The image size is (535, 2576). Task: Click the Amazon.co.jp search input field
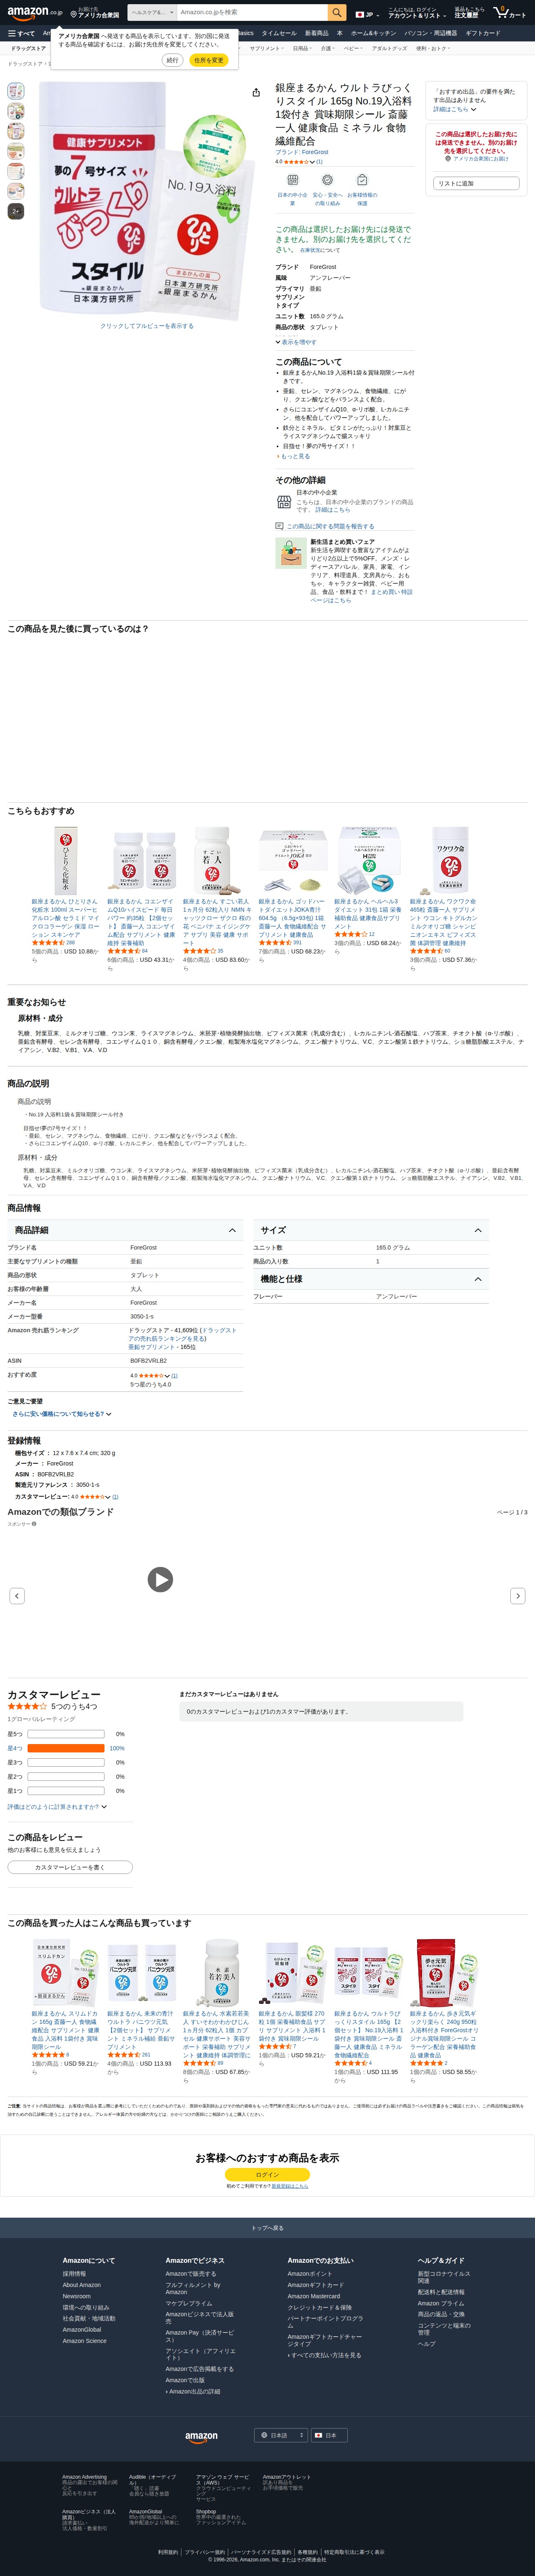click(252, 12)
